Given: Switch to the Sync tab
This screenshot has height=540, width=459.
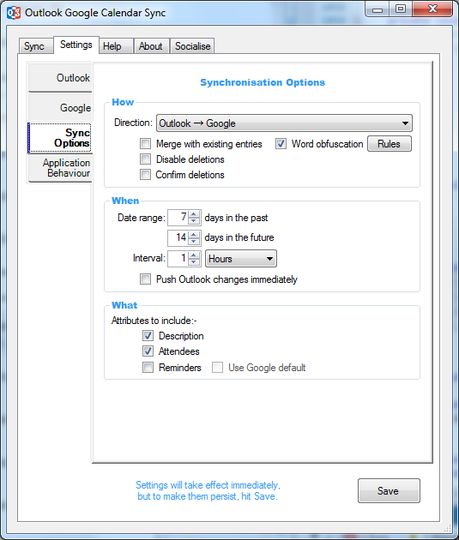Looking at the screenshot, I should pos(34,46).
